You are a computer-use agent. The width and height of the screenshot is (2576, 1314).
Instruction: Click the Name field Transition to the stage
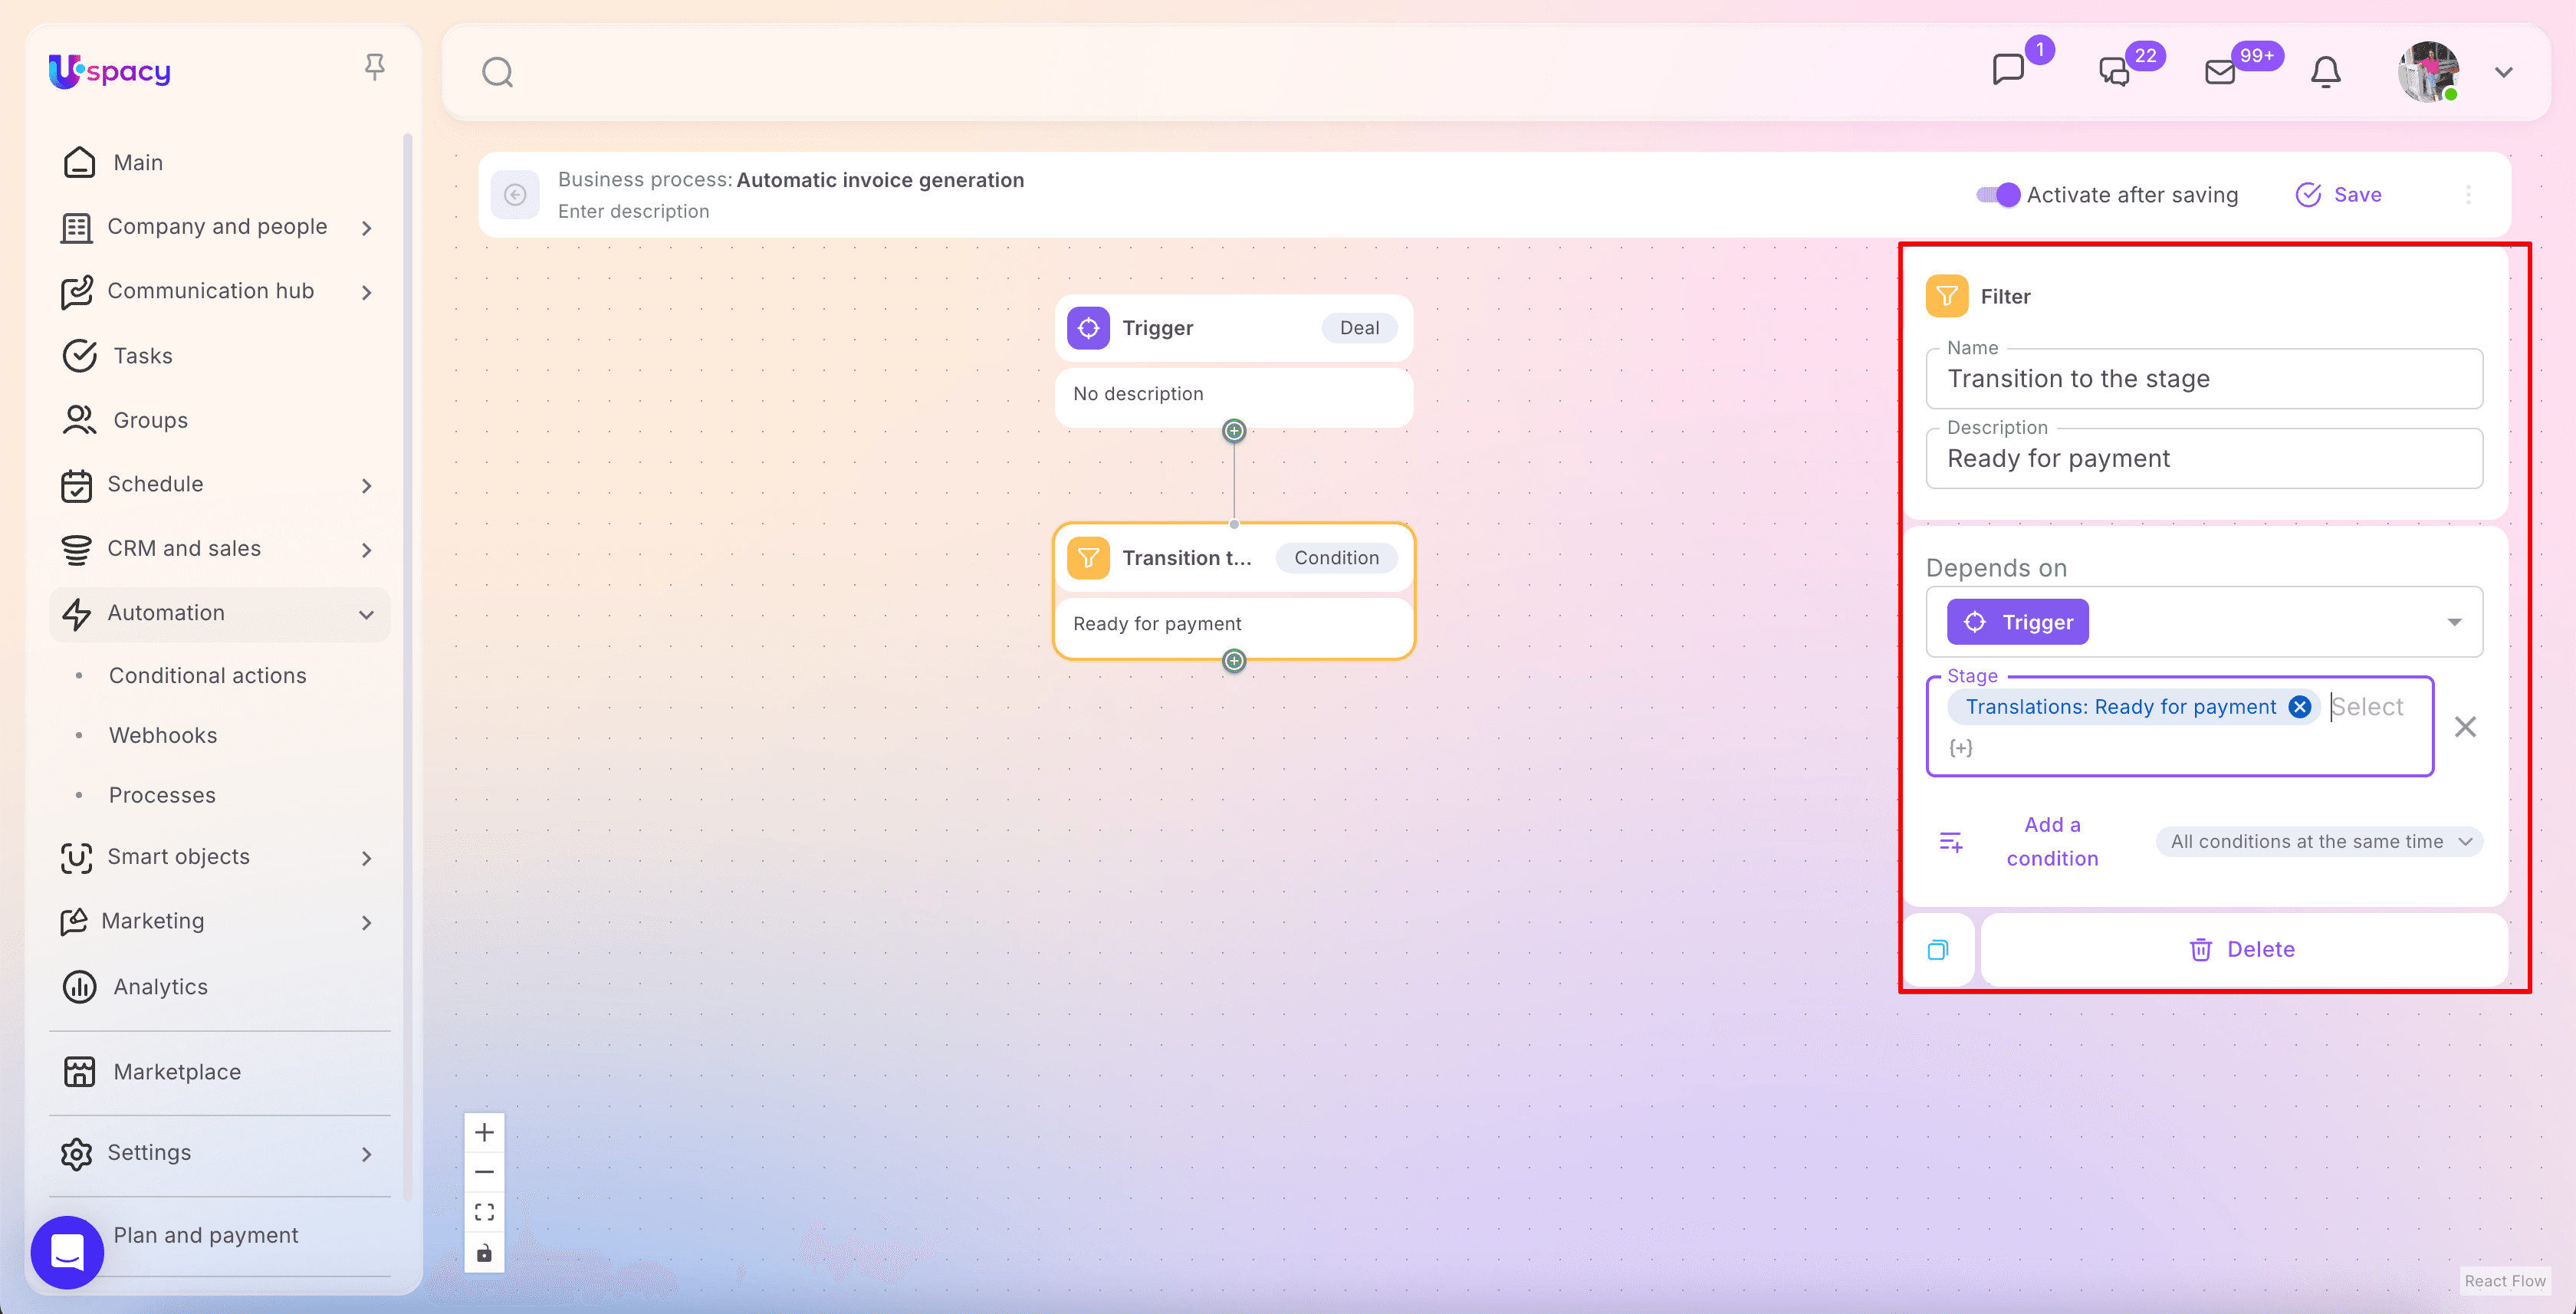[x=2204, y=379]
